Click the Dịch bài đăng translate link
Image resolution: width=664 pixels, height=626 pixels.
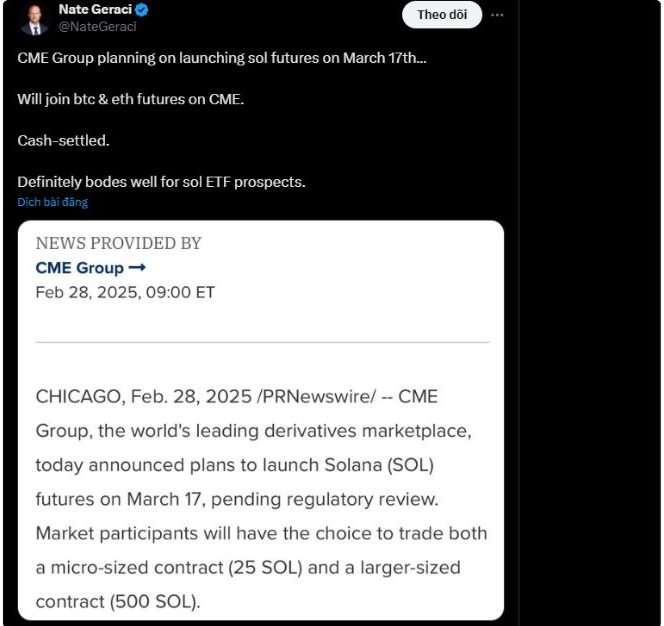[x=52, y=202]
